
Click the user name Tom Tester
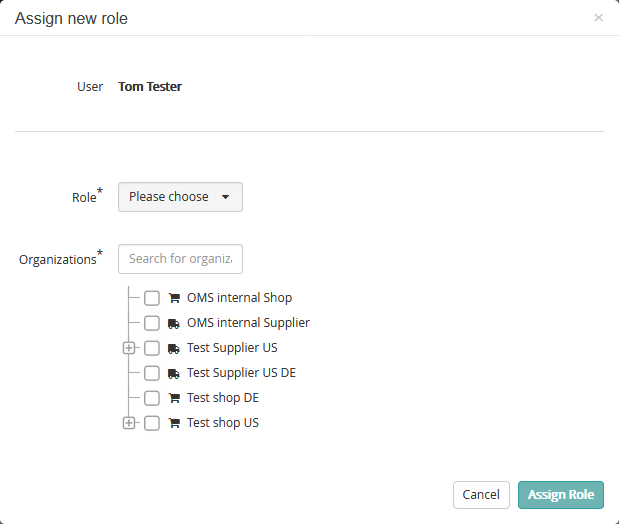(x=150, y=86)
